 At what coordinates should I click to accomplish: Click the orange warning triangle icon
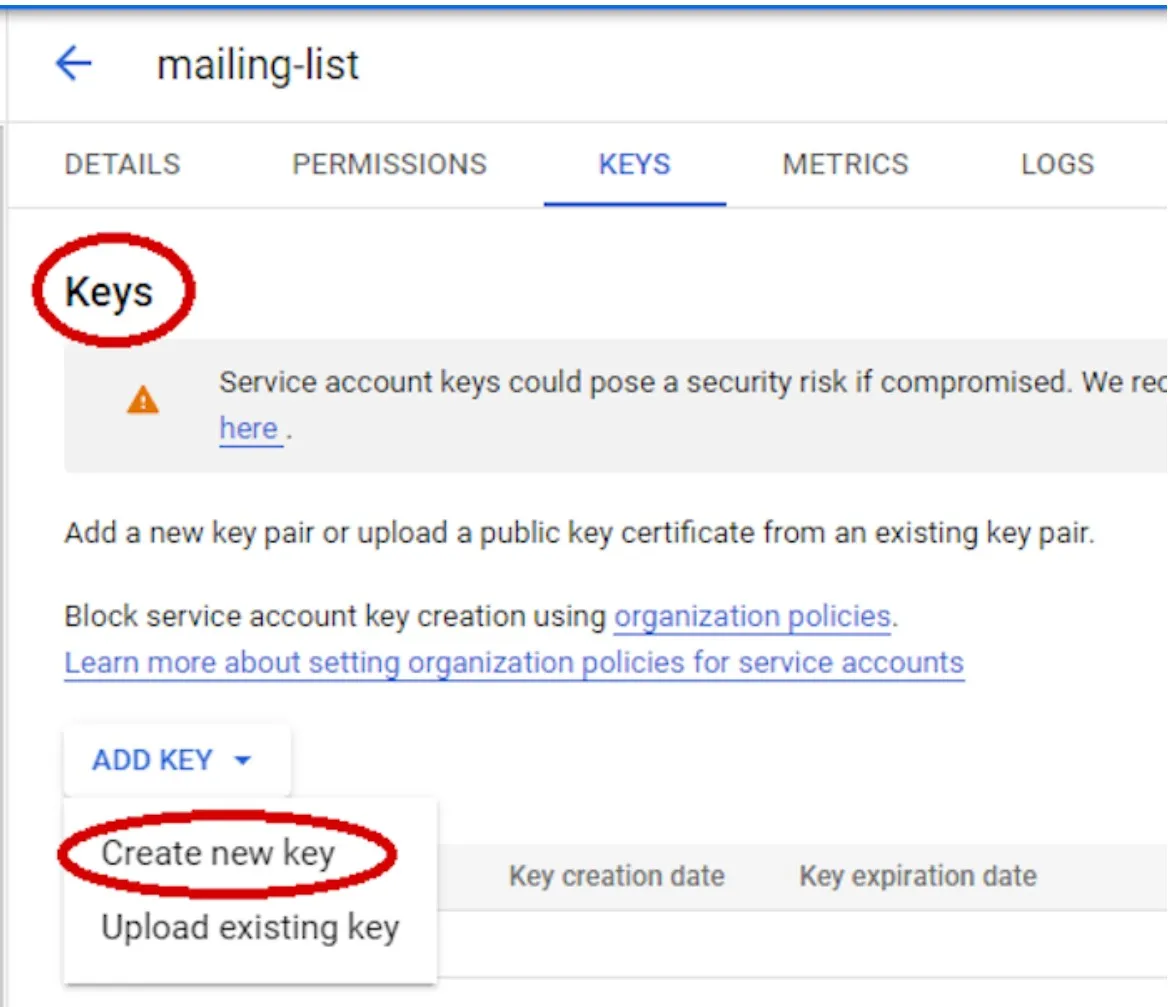click(x=143, y=399)
